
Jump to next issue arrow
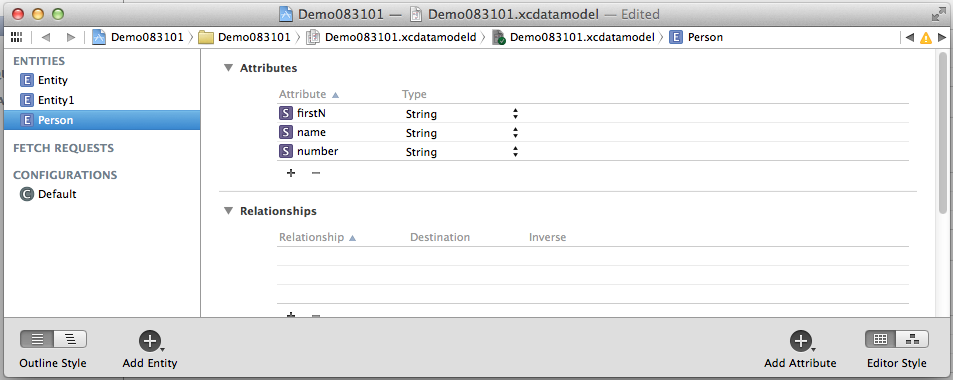pyautogui.click(x=942, y=38)
